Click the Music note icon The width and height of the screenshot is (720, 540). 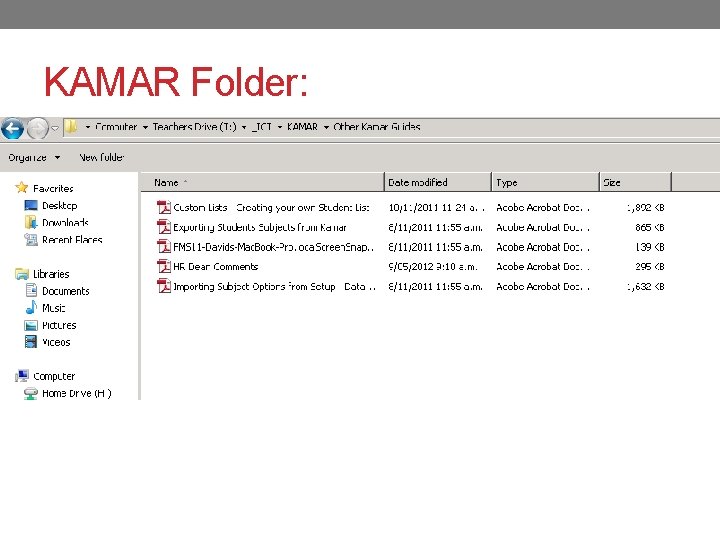[x=31, y=307]
